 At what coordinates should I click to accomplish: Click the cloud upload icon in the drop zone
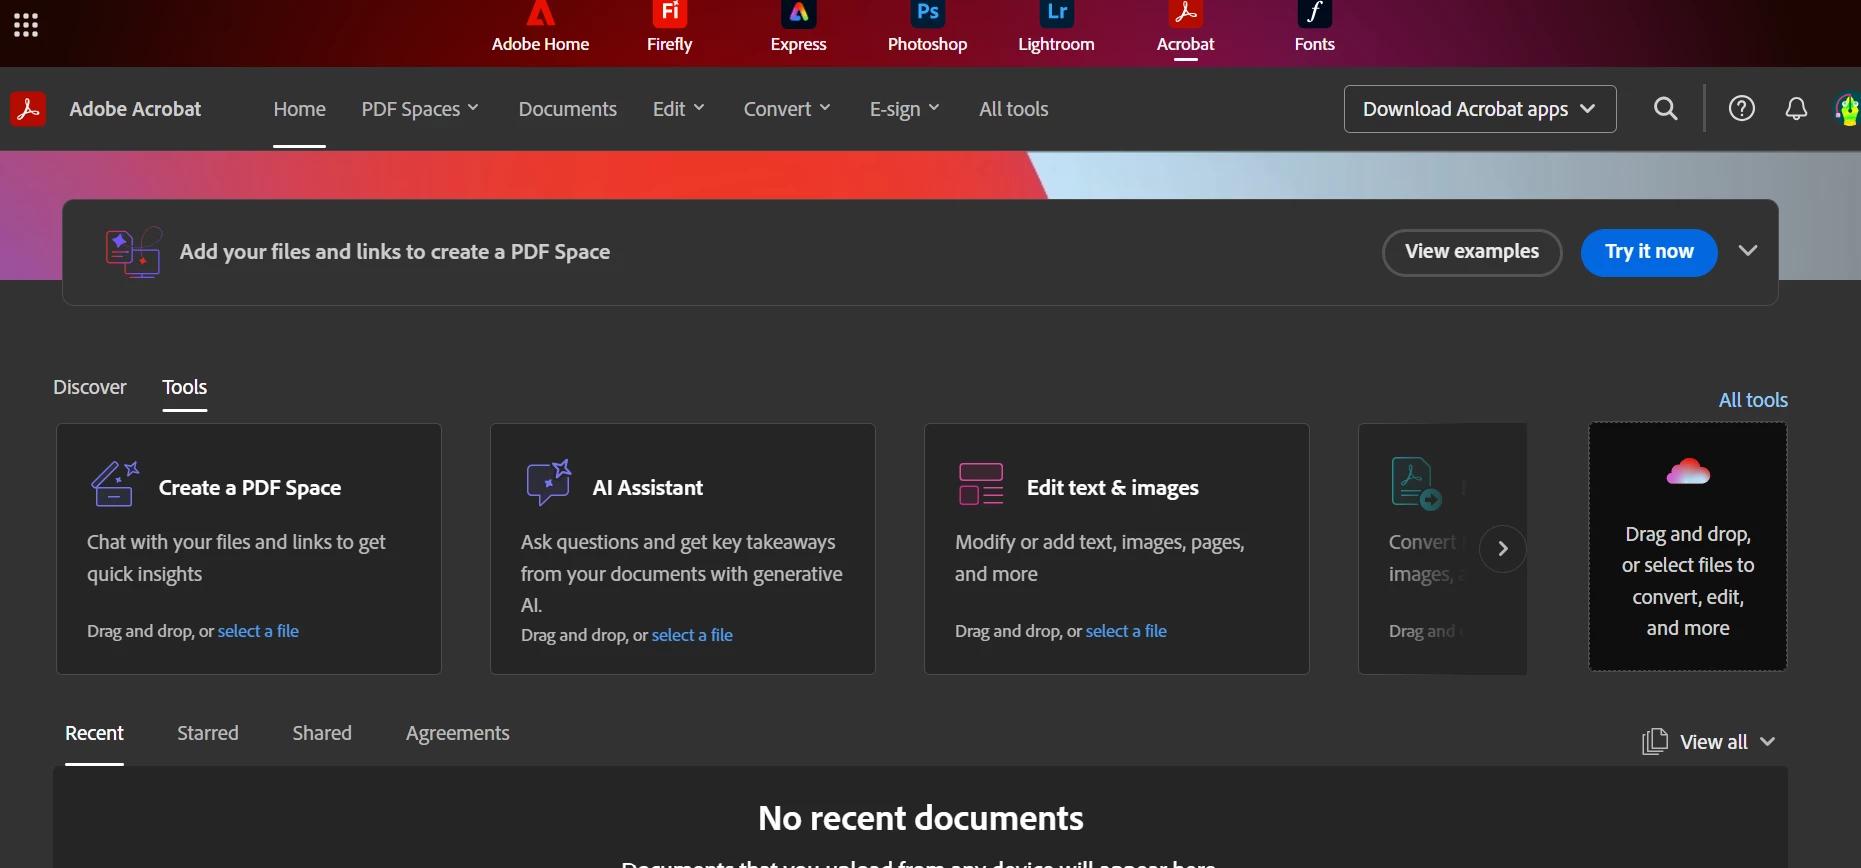pos(1688,471)
